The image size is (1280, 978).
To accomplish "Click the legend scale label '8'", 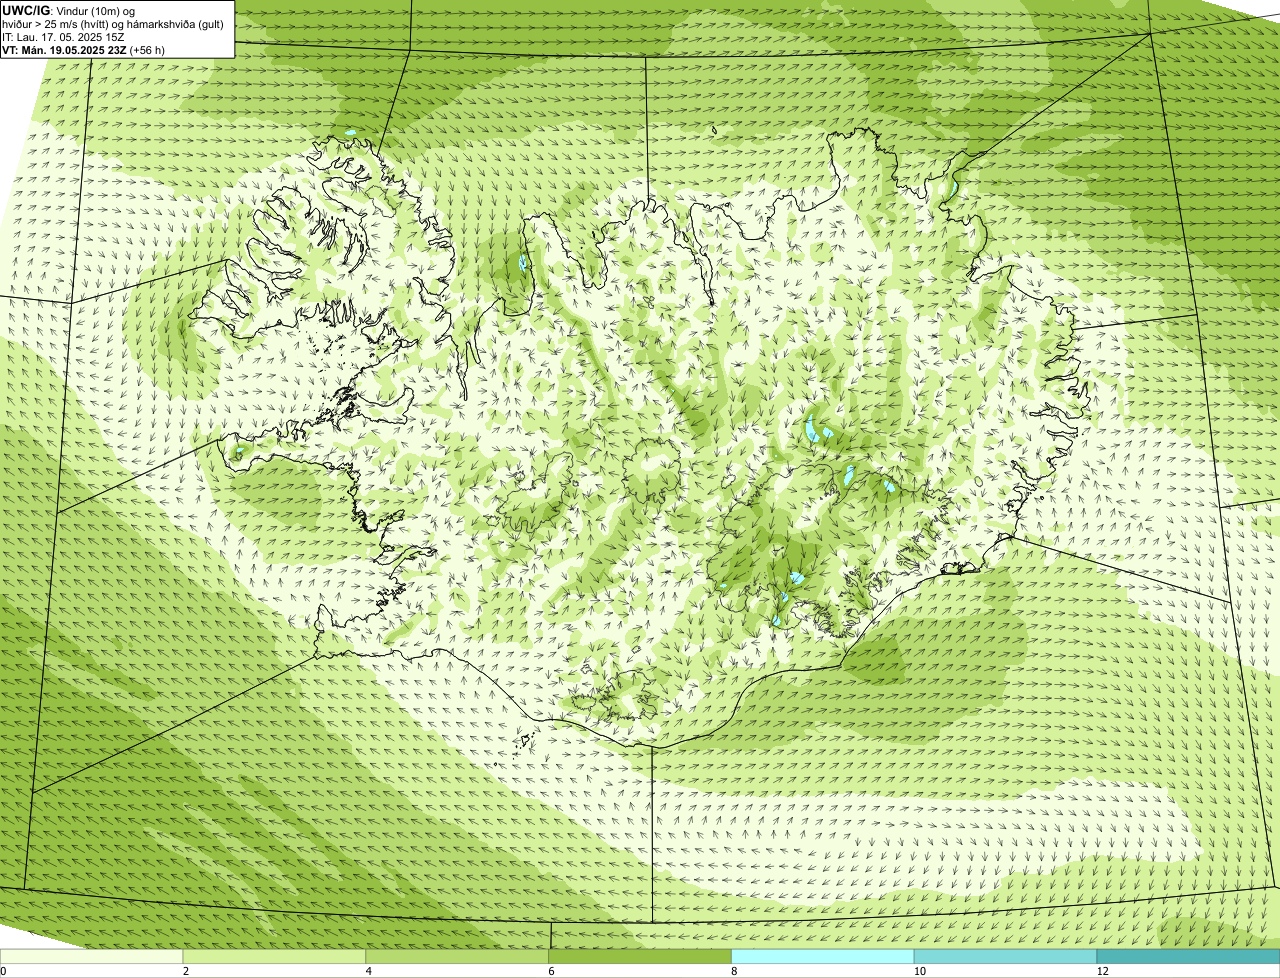I will 734,971.
